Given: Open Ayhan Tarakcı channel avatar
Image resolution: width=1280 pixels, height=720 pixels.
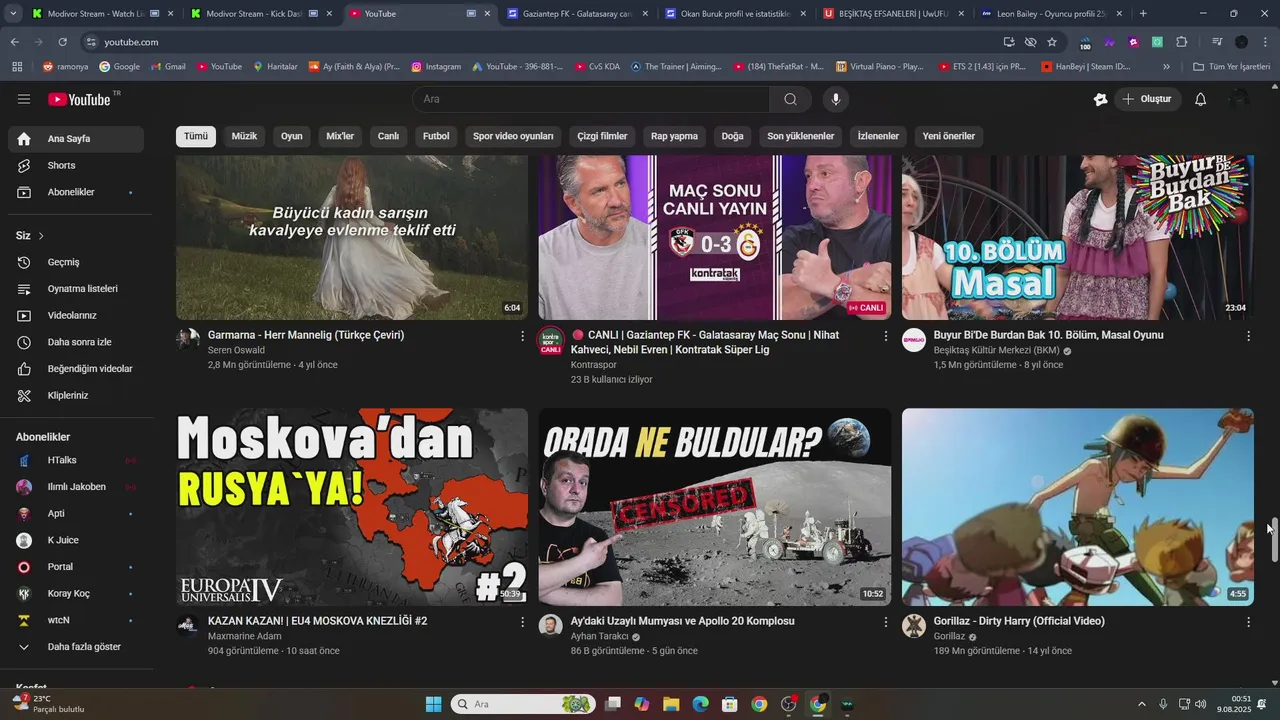Looking at the screenshot, I should (x=550, y=626).
